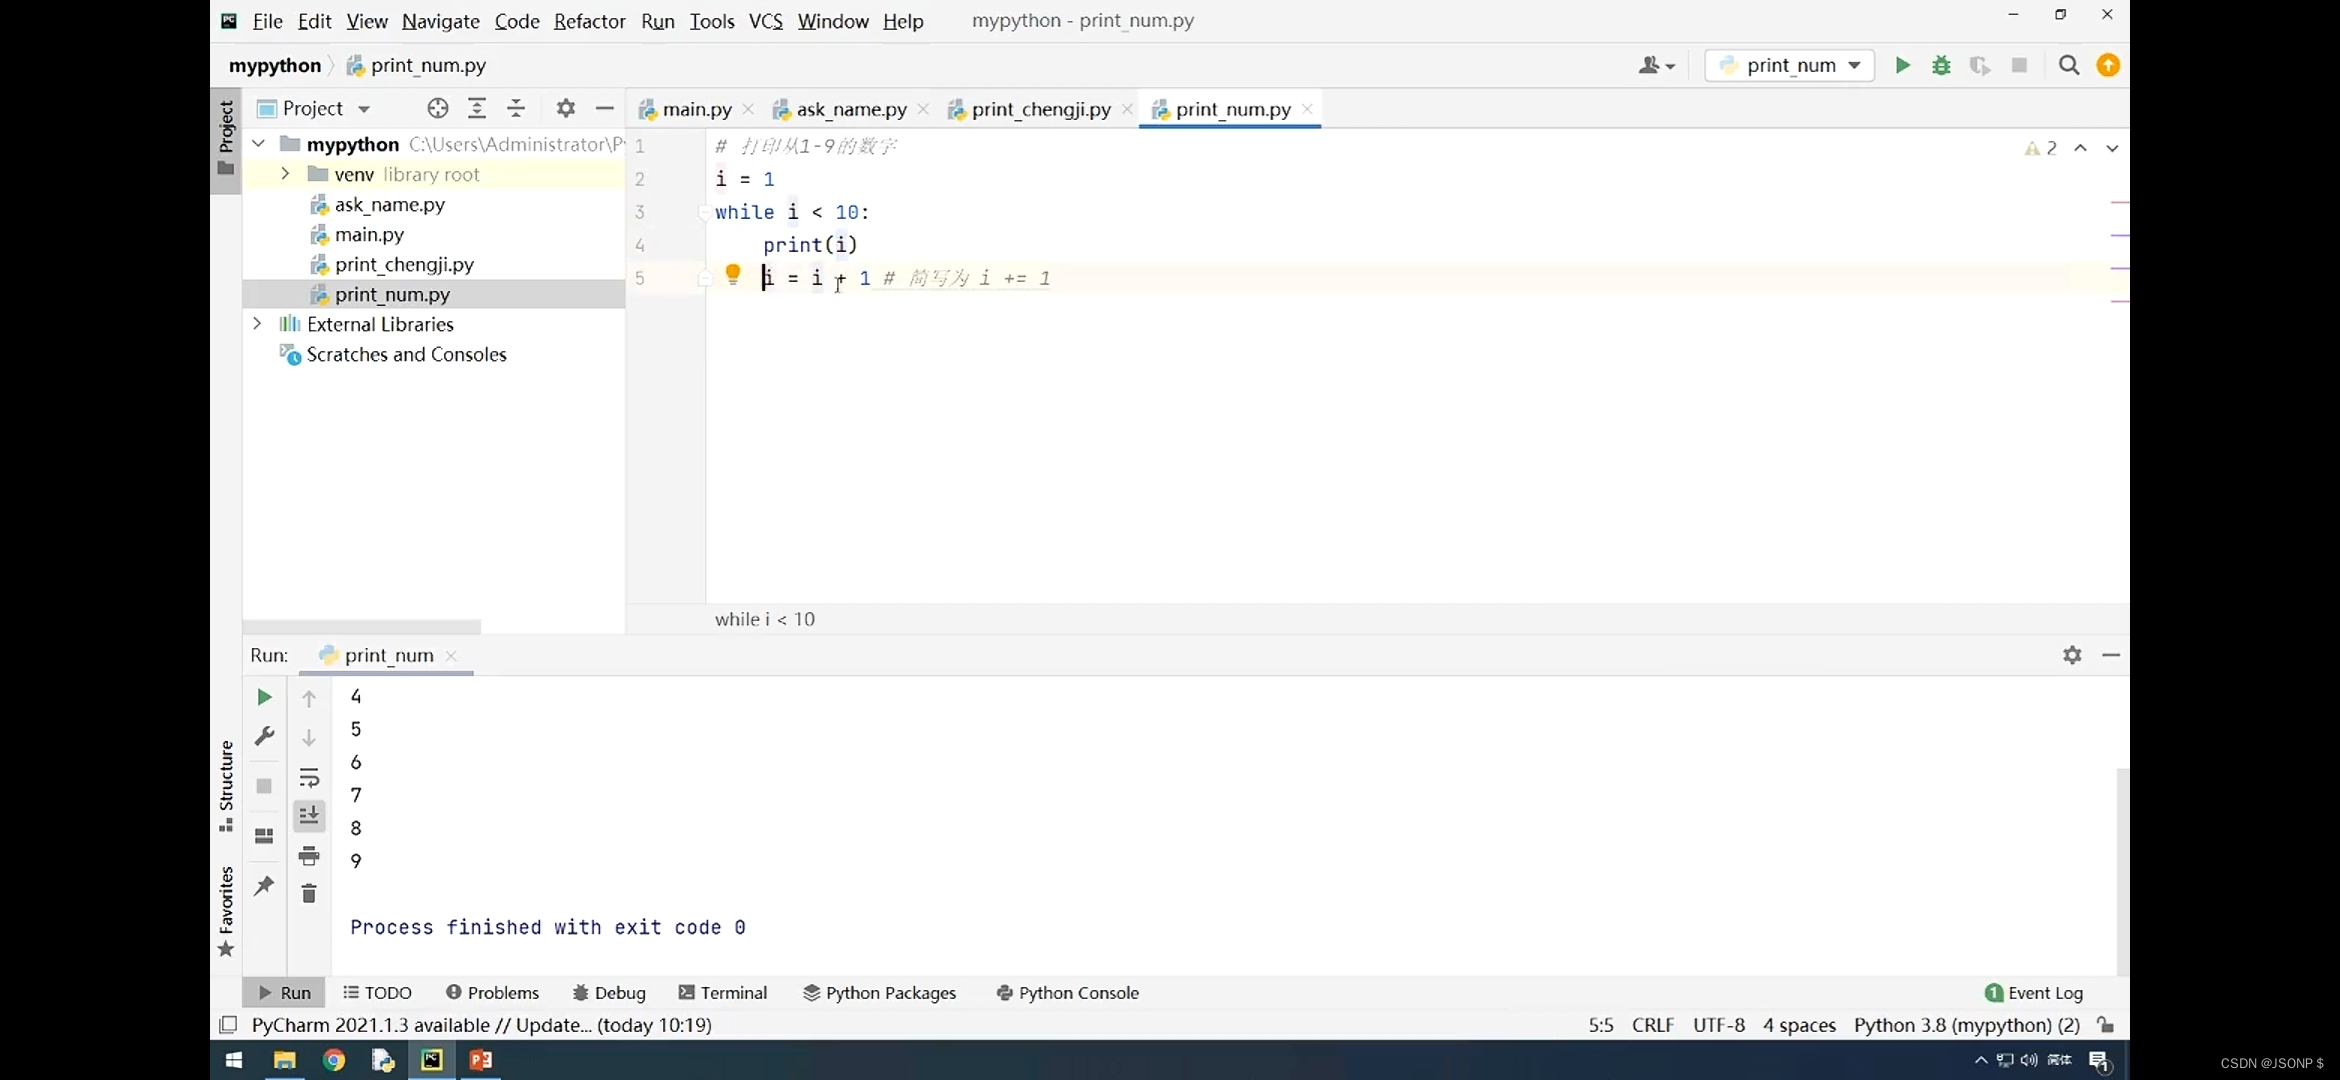2340x1080 pixels.
Task: Open the Tools menu
Action: coord(711,21)
